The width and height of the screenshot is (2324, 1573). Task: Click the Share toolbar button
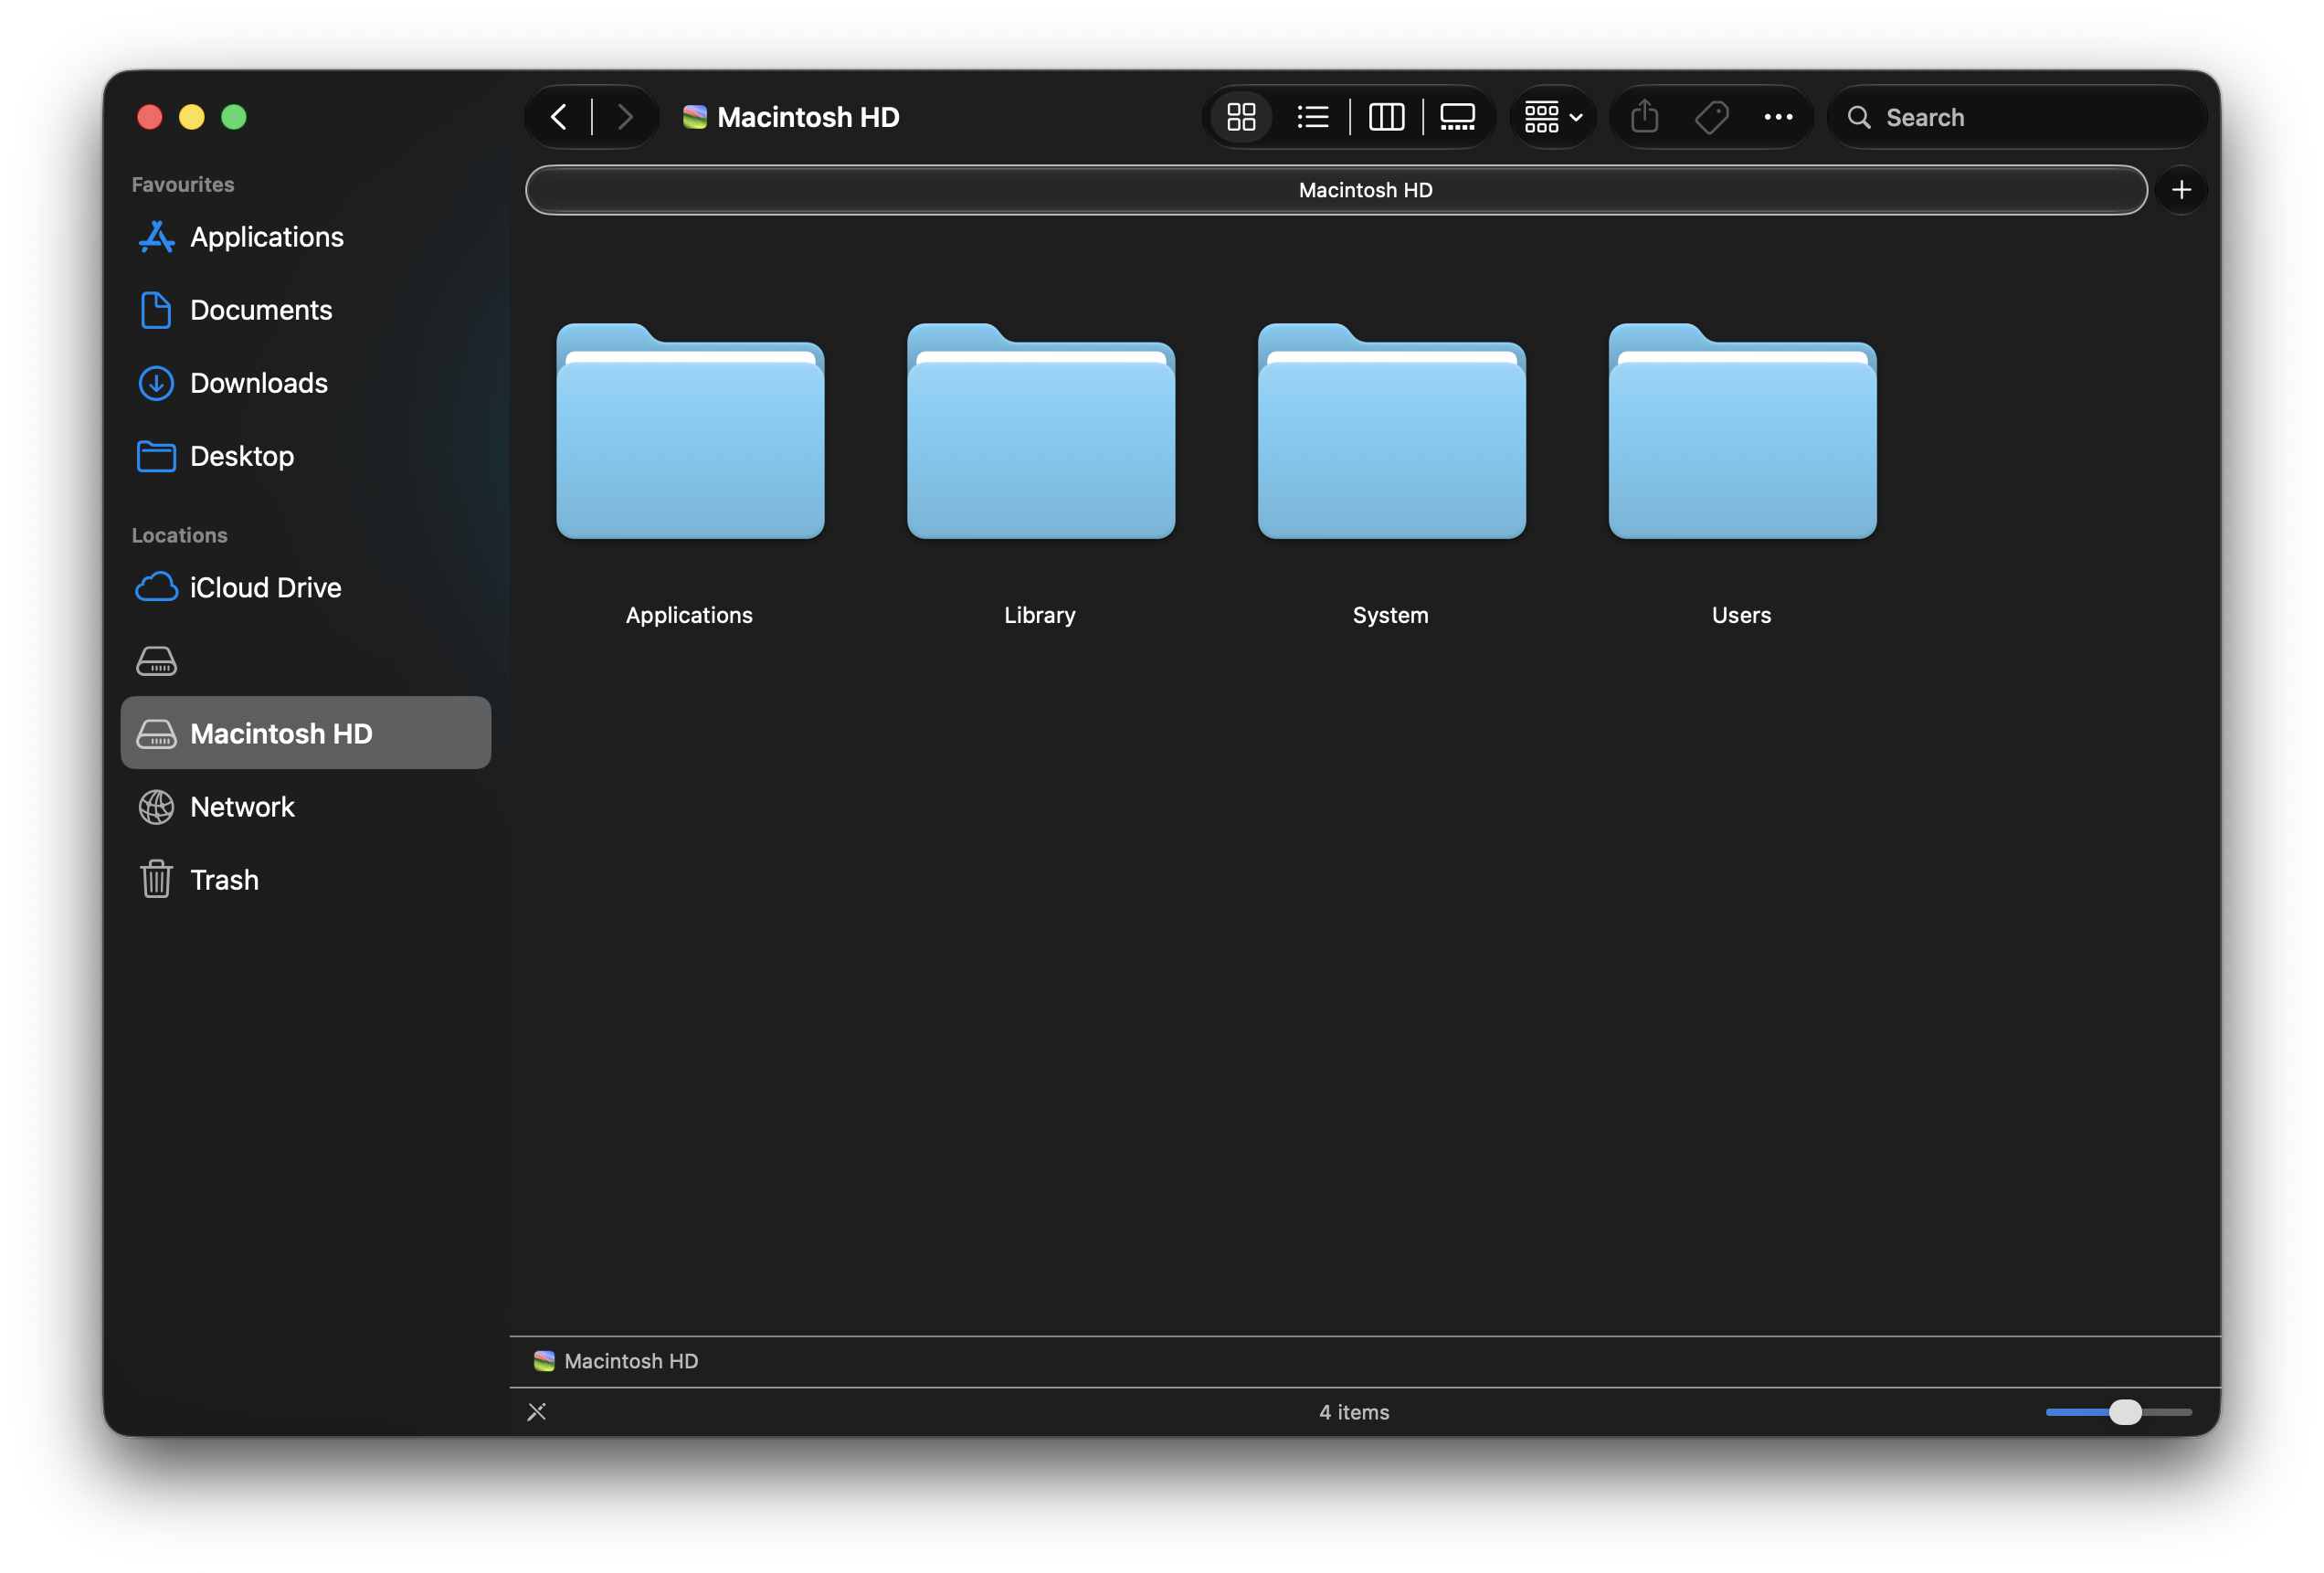[x=1644, y=117]
